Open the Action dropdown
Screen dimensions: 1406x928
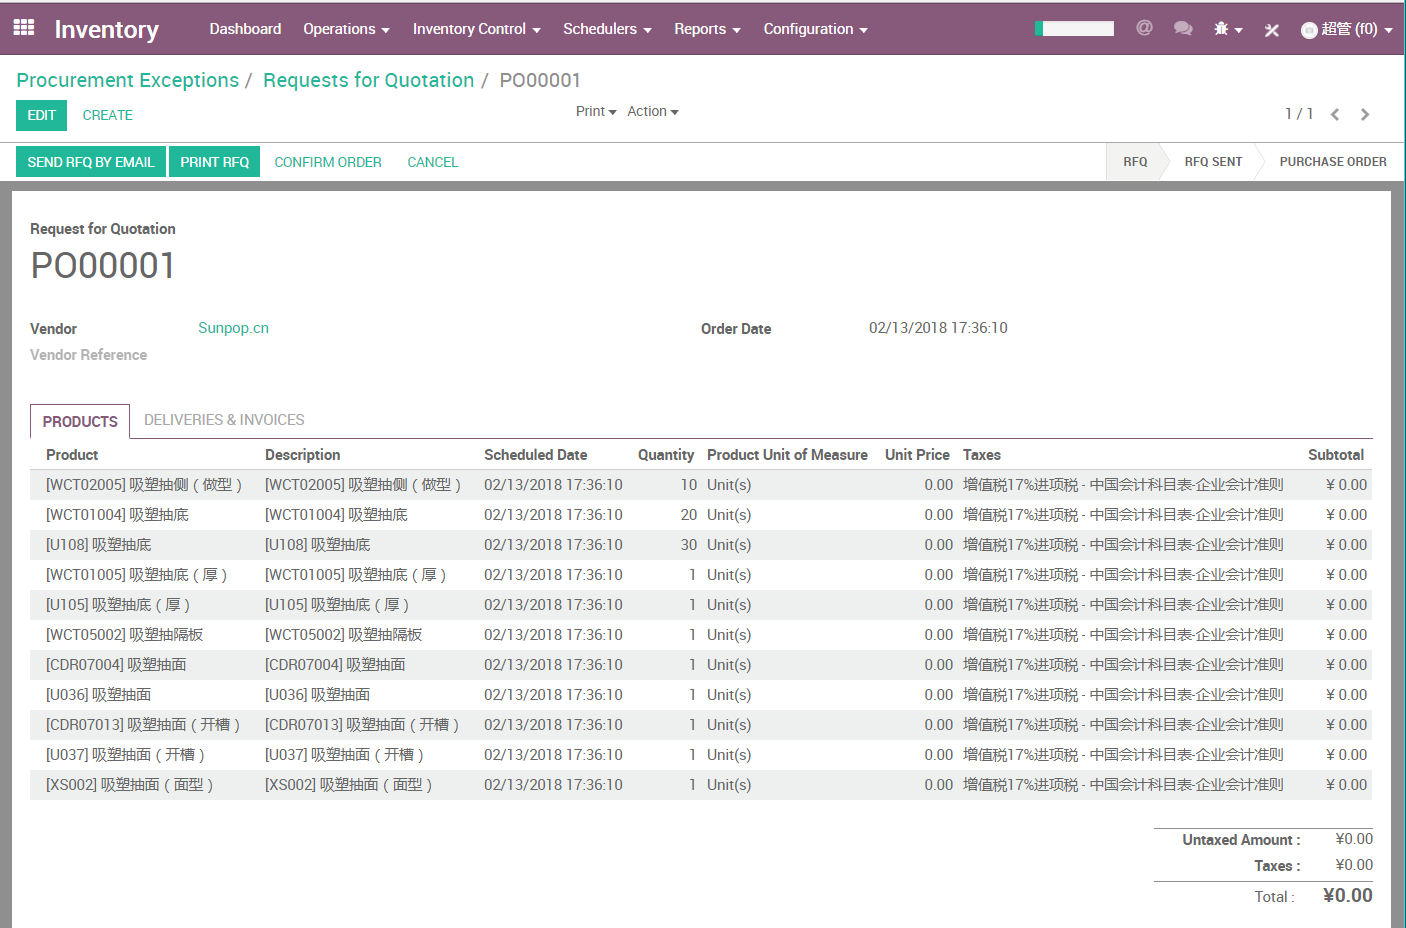[652, 111]
